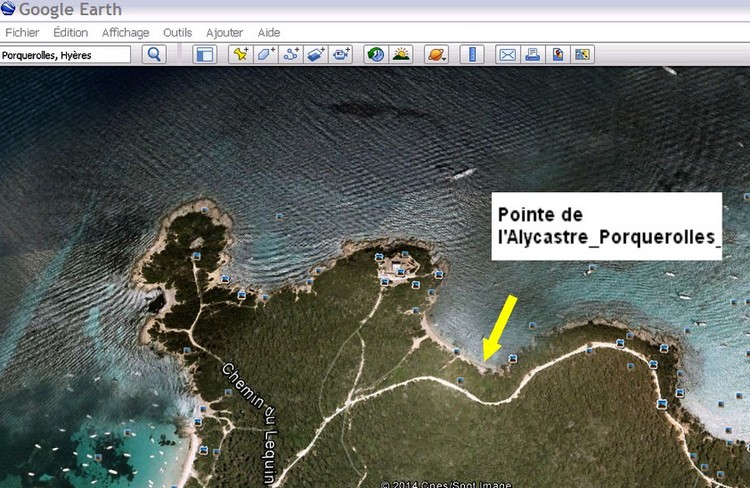Select the add path tool
Image resolution: width=750 pixels, height=488 pixels.
click(x=292, y=55)
